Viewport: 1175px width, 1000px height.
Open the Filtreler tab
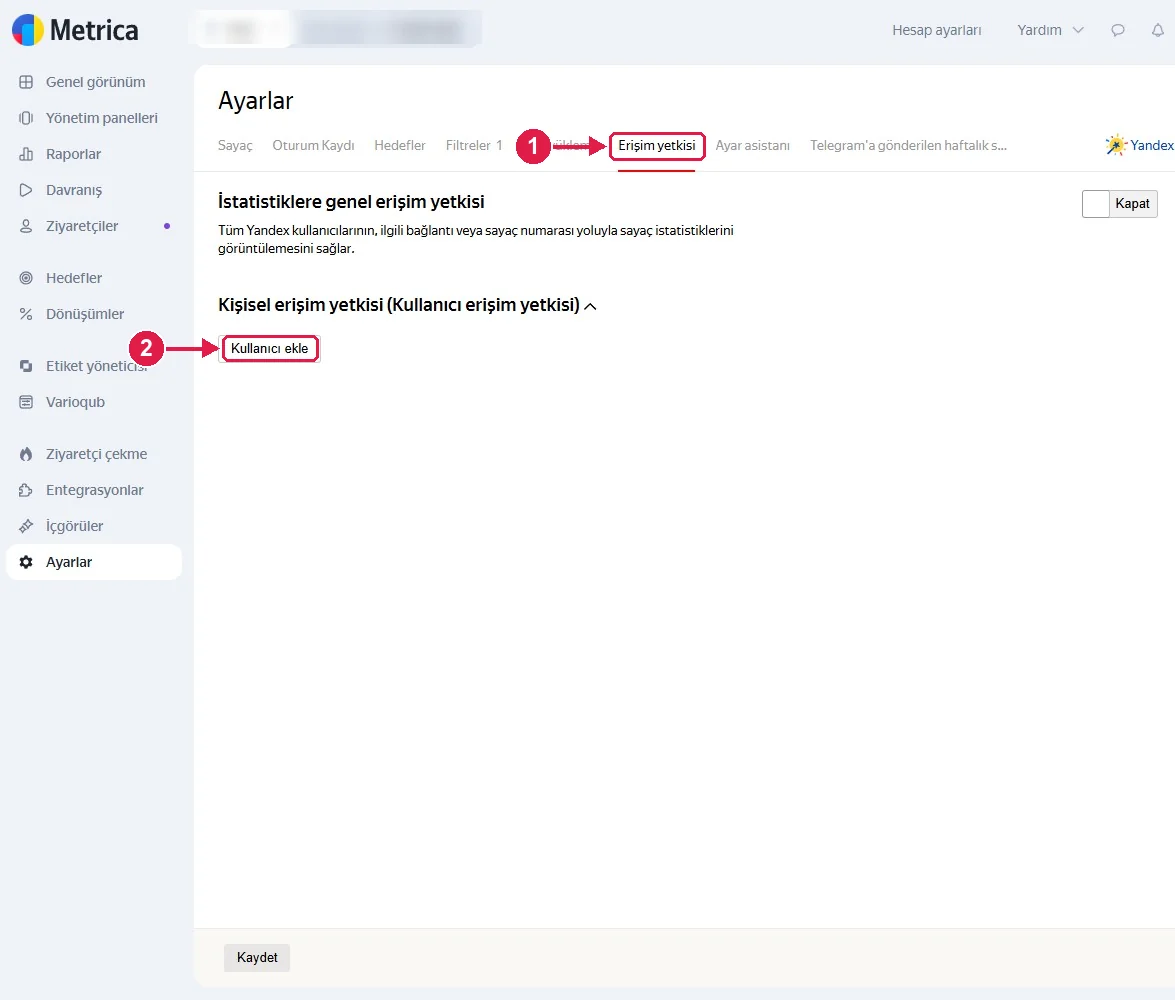(474, 145)
